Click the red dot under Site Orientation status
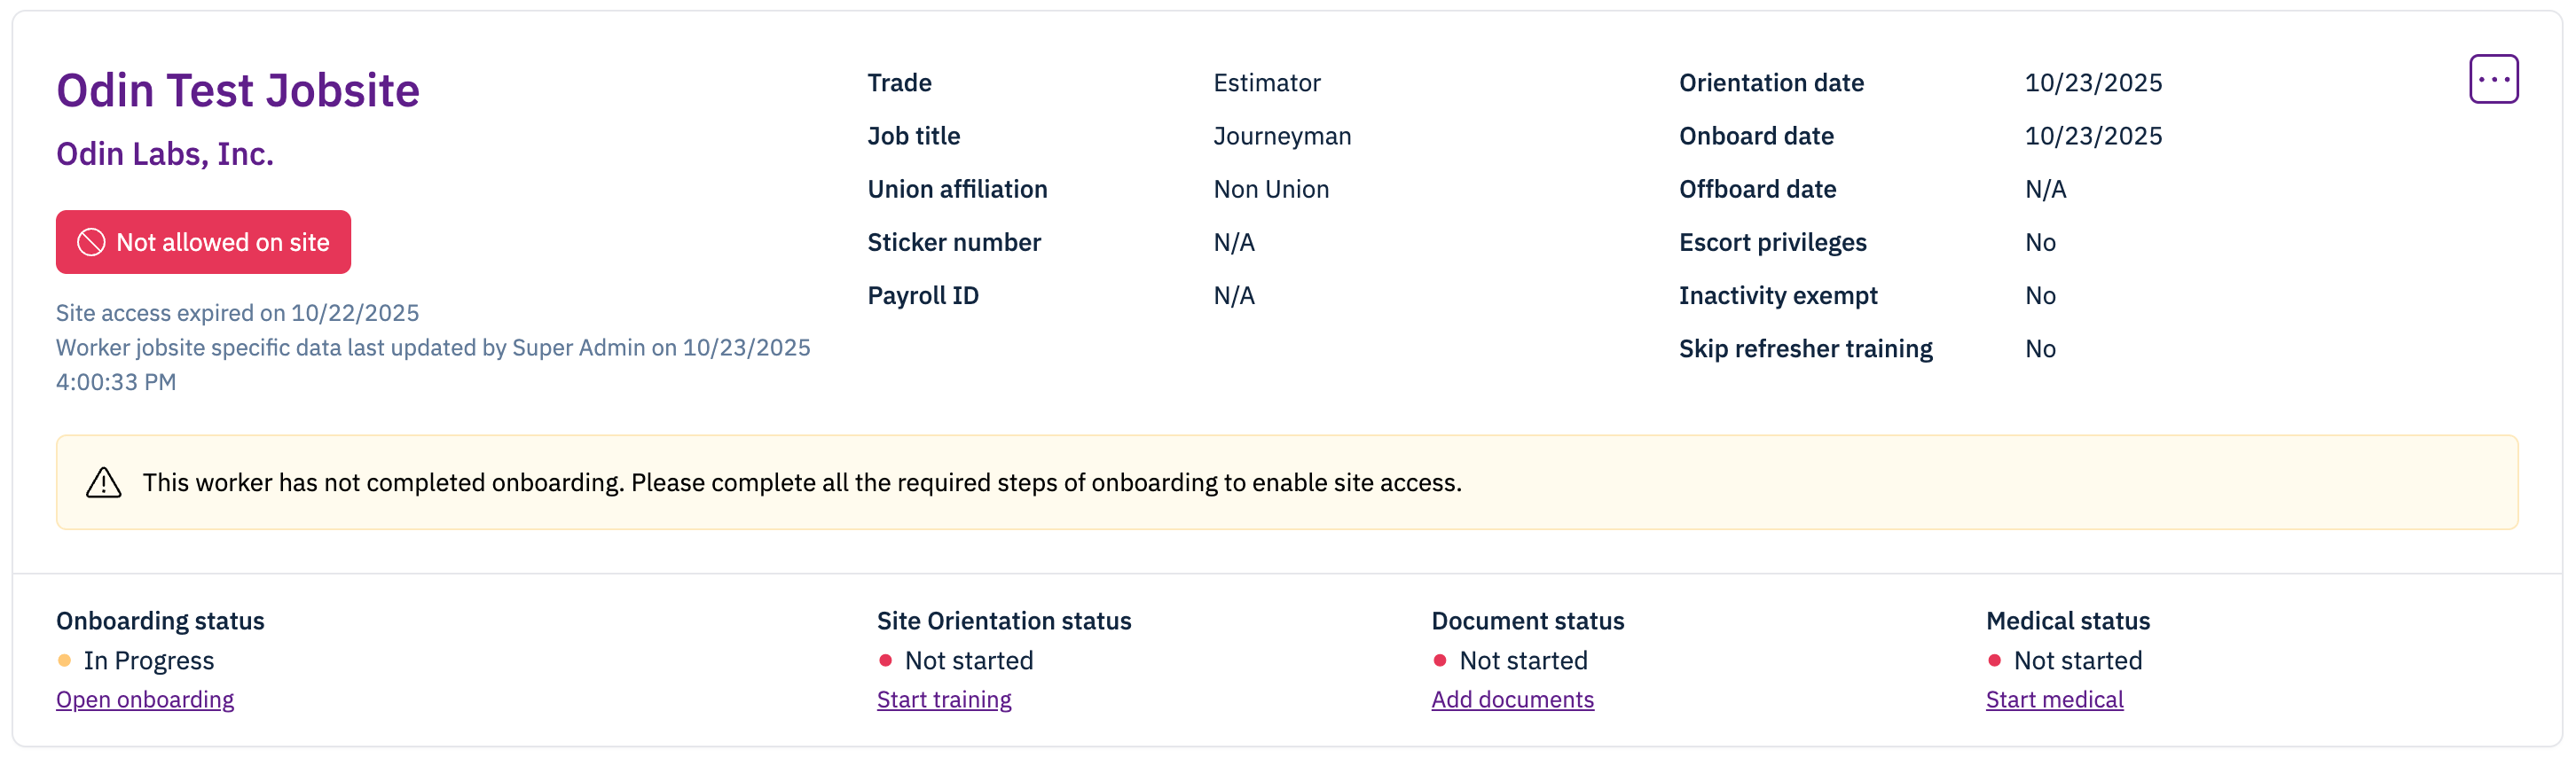The image size is (2576, 766). (x=885, y=660)
